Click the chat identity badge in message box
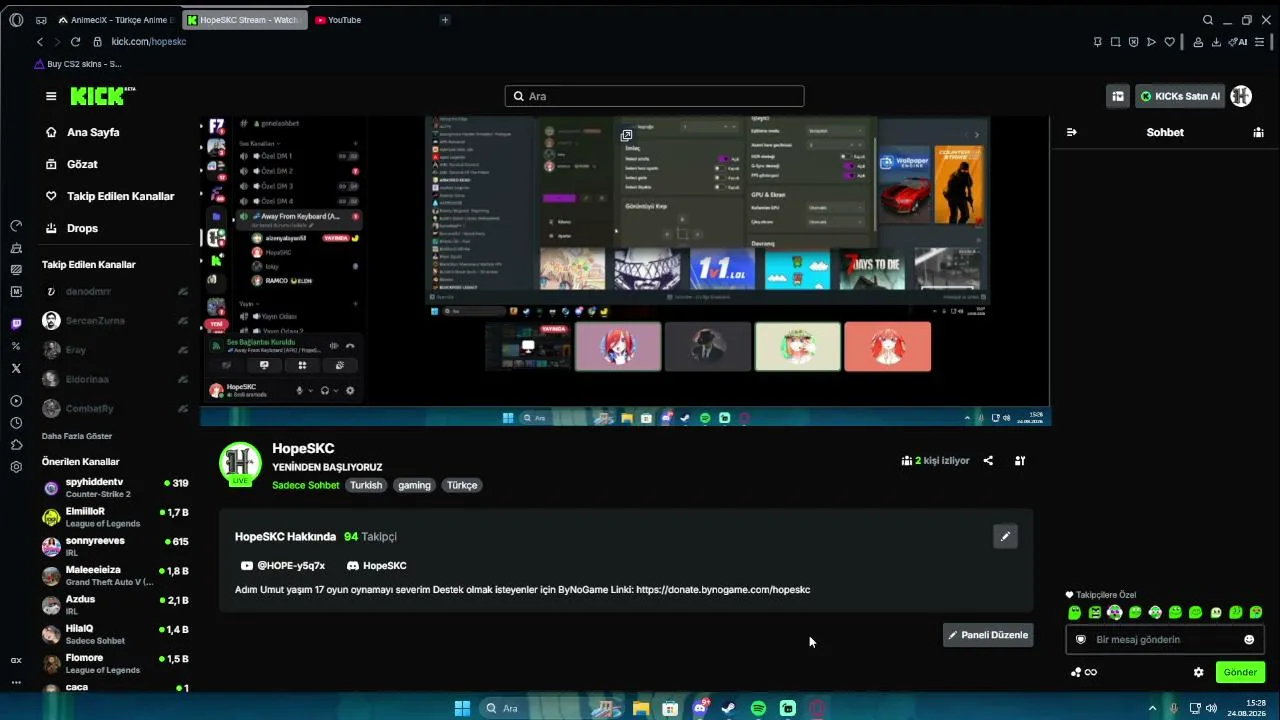Image resolution: width=1280 pixels, height=720 pixels. (x=1080, y=640)
